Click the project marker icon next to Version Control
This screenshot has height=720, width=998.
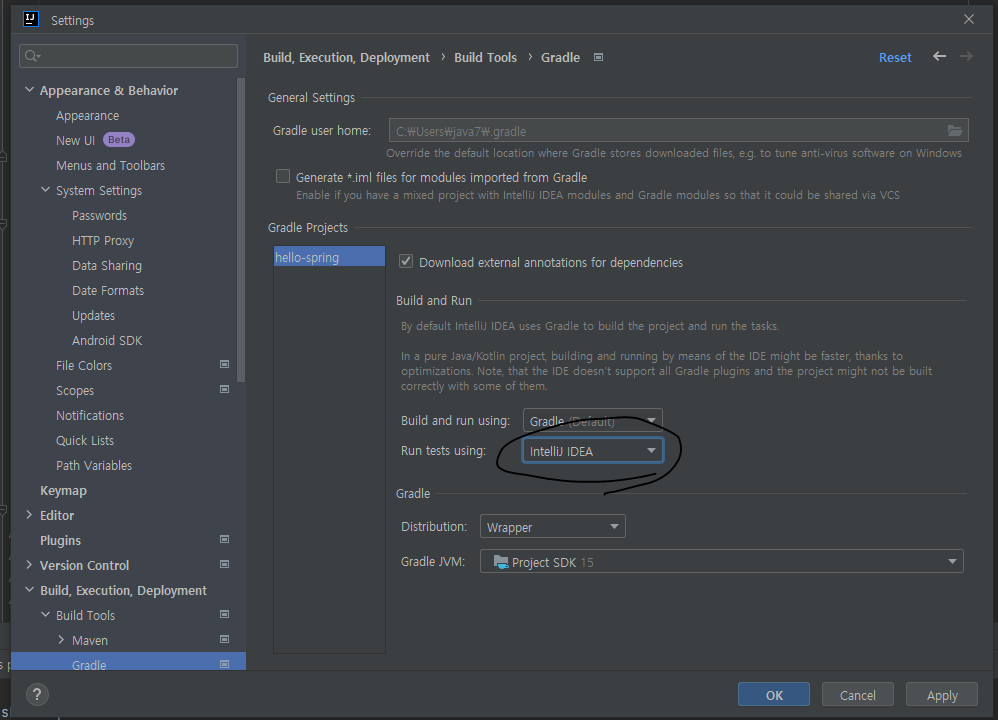224,564
